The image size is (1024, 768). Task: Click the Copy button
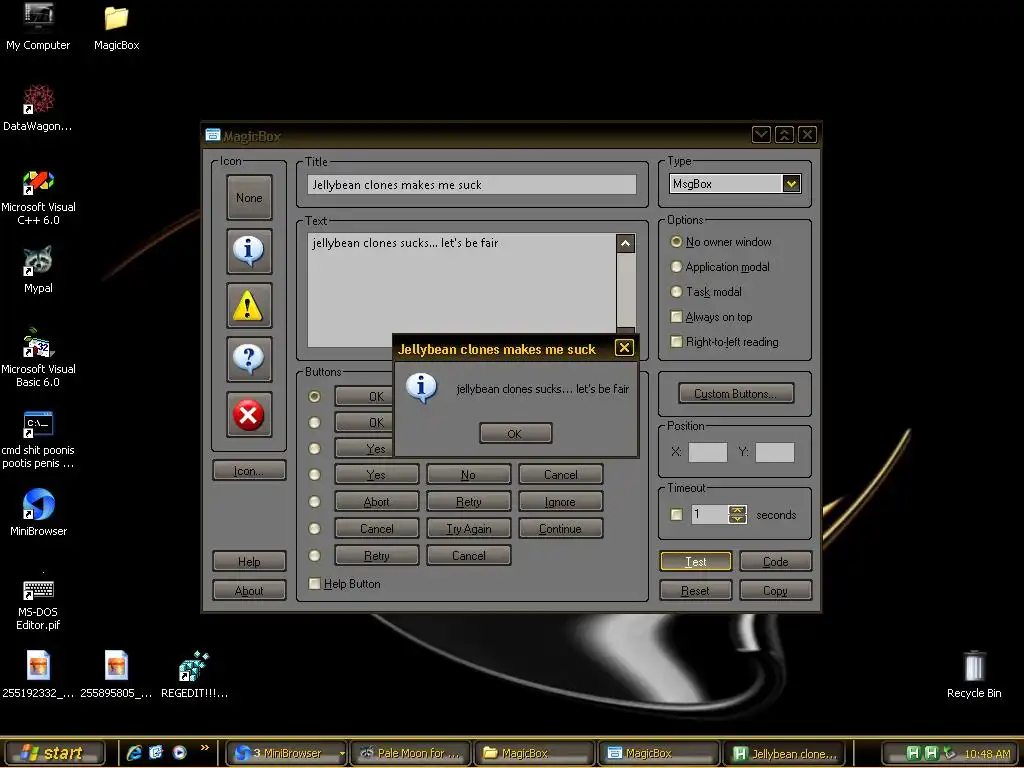click(775, 590)
